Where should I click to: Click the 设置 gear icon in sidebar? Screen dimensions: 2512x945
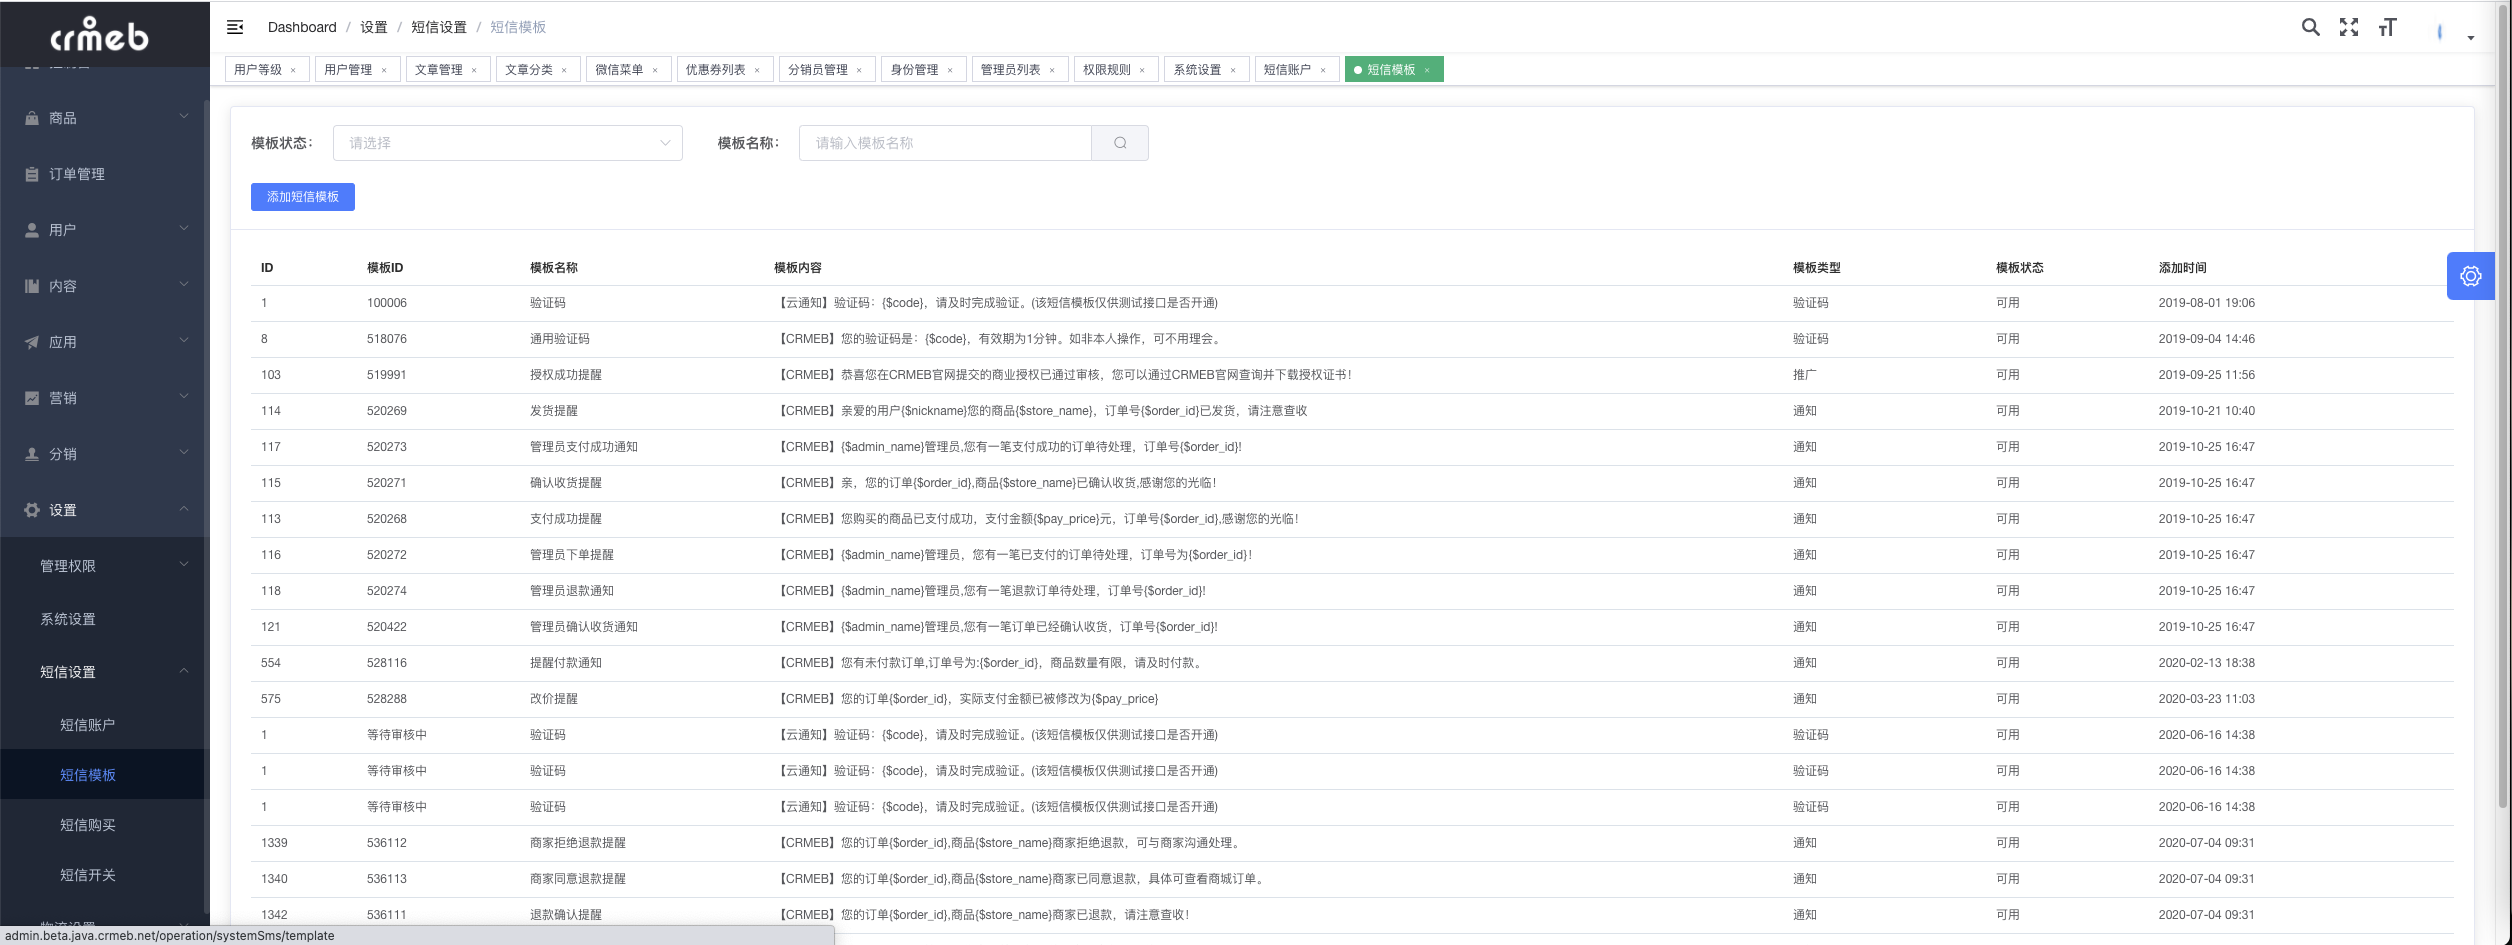(32, 510)
